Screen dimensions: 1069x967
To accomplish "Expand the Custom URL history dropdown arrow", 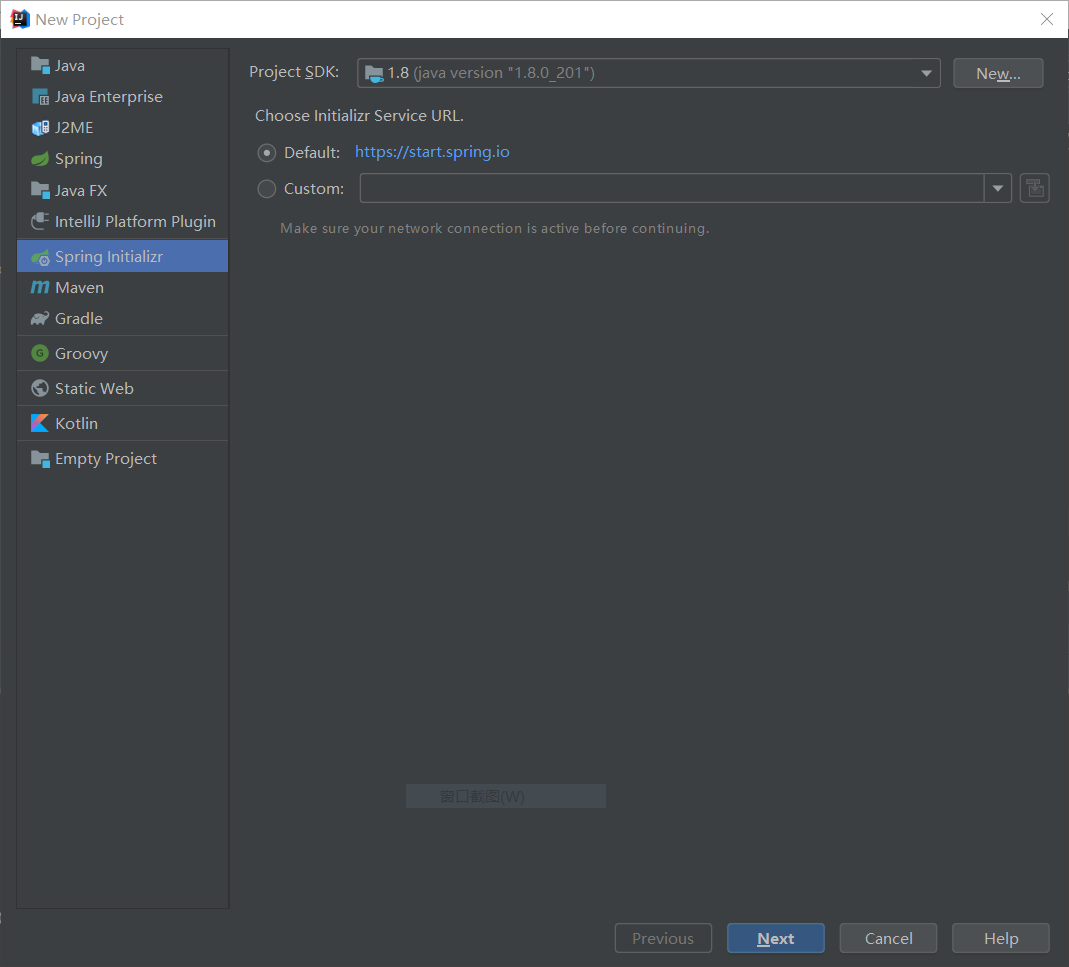I will click(x=997, y=188).
